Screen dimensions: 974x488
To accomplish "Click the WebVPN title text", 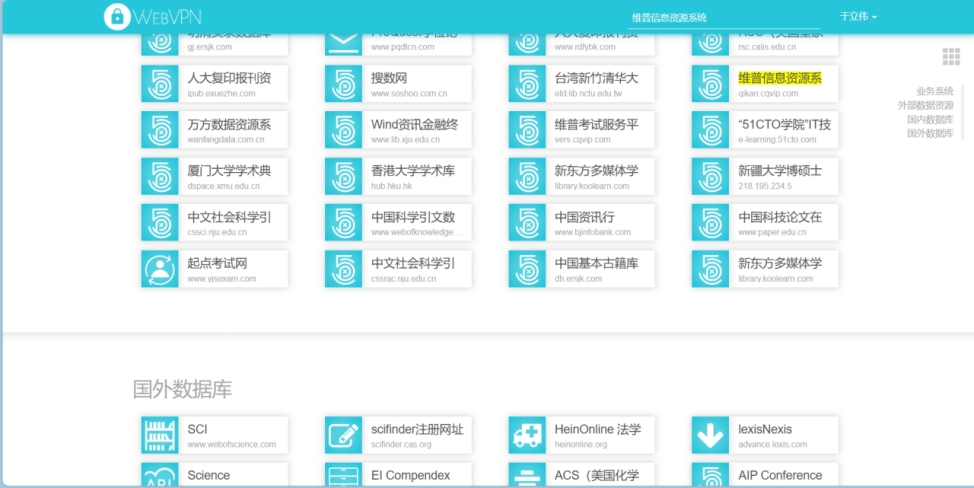I will pos(167,17).
